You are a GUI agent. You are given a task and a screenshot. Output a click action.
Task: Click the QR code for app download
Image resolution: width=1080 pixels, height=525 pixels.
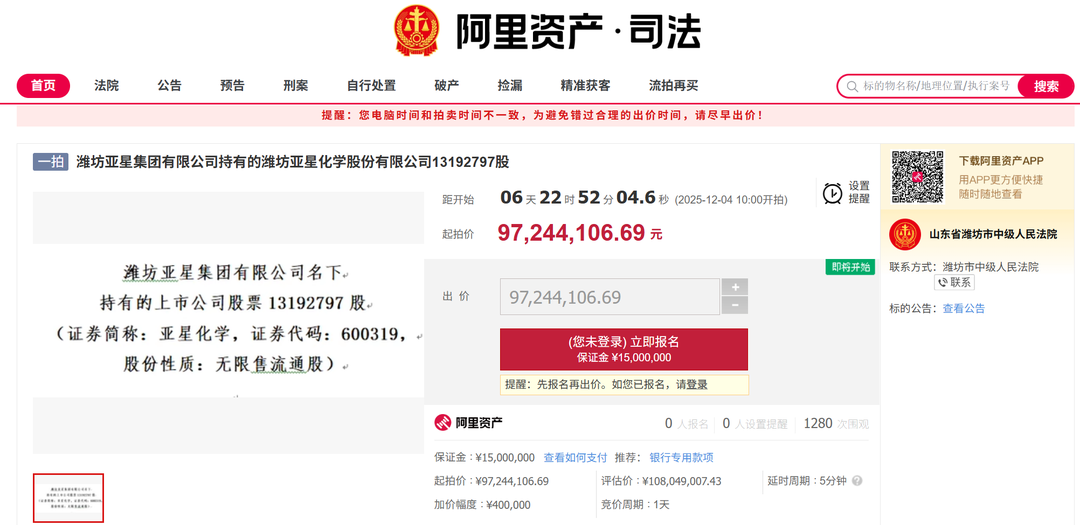[917, 177]
